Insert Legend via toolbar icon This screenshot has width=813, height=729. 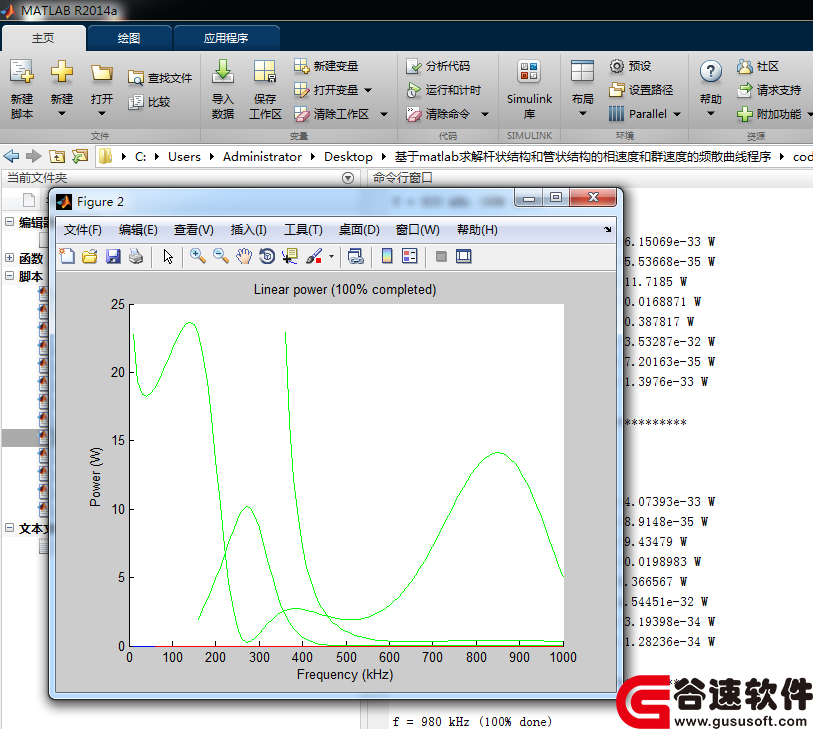coord(410,256)
